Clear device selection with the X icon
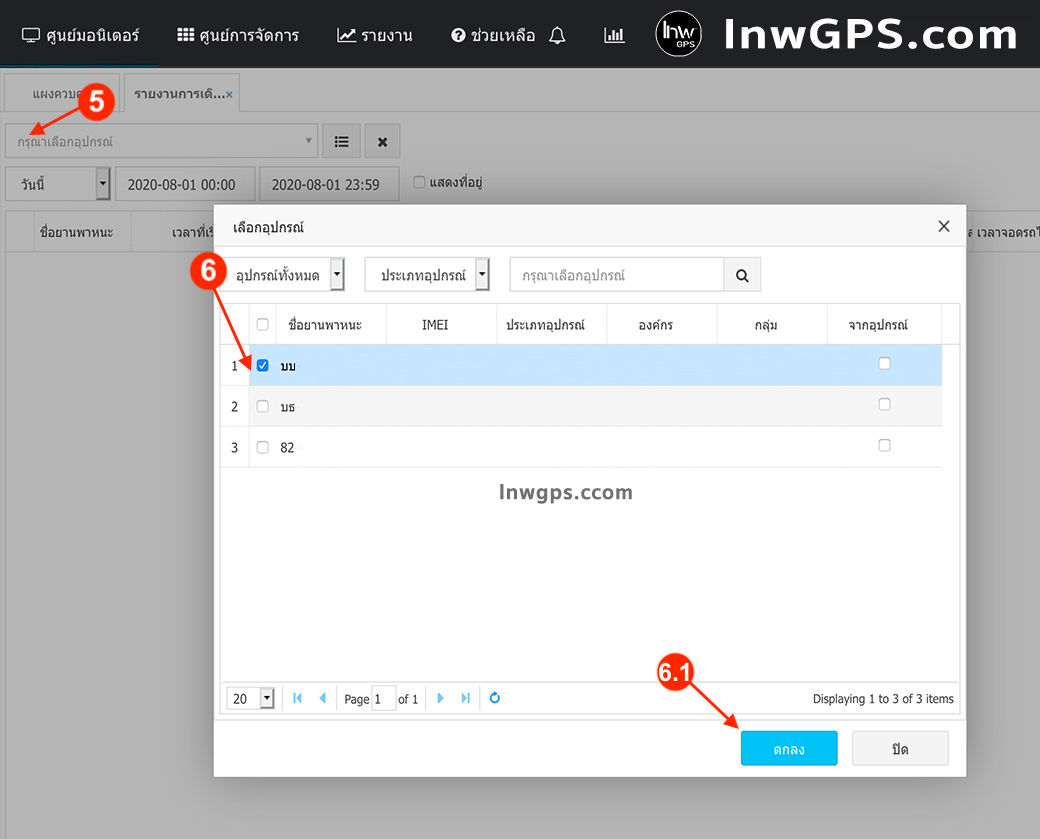Viewport: 1040px width, 839px height. coord(382,142)
